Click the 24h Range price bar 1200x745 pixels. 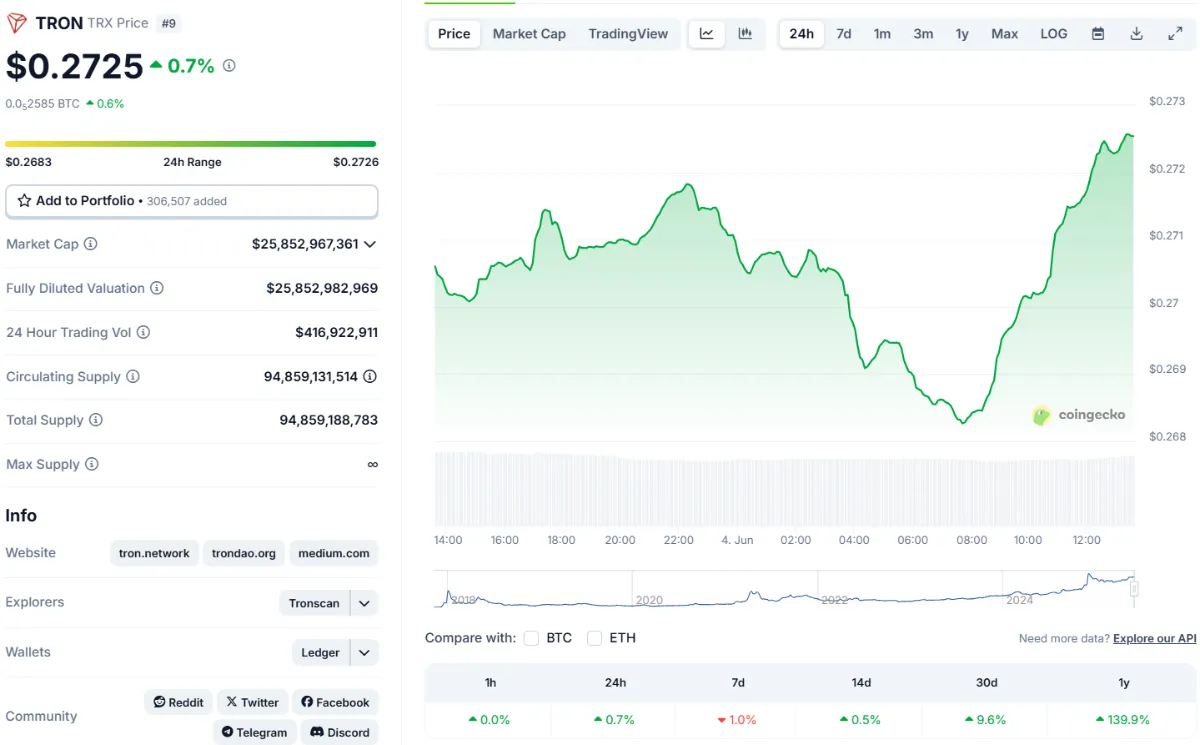[191, 144]
